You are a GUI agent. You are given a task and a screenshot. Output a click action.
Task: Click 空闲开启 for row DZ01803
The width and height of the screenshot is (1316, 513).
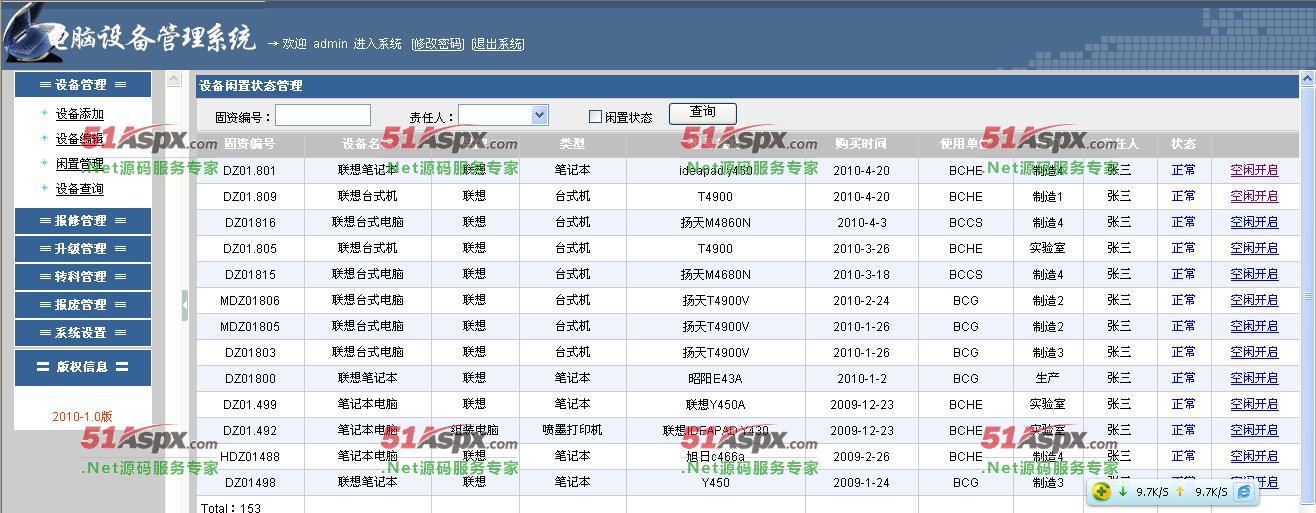pos(1254,352)
